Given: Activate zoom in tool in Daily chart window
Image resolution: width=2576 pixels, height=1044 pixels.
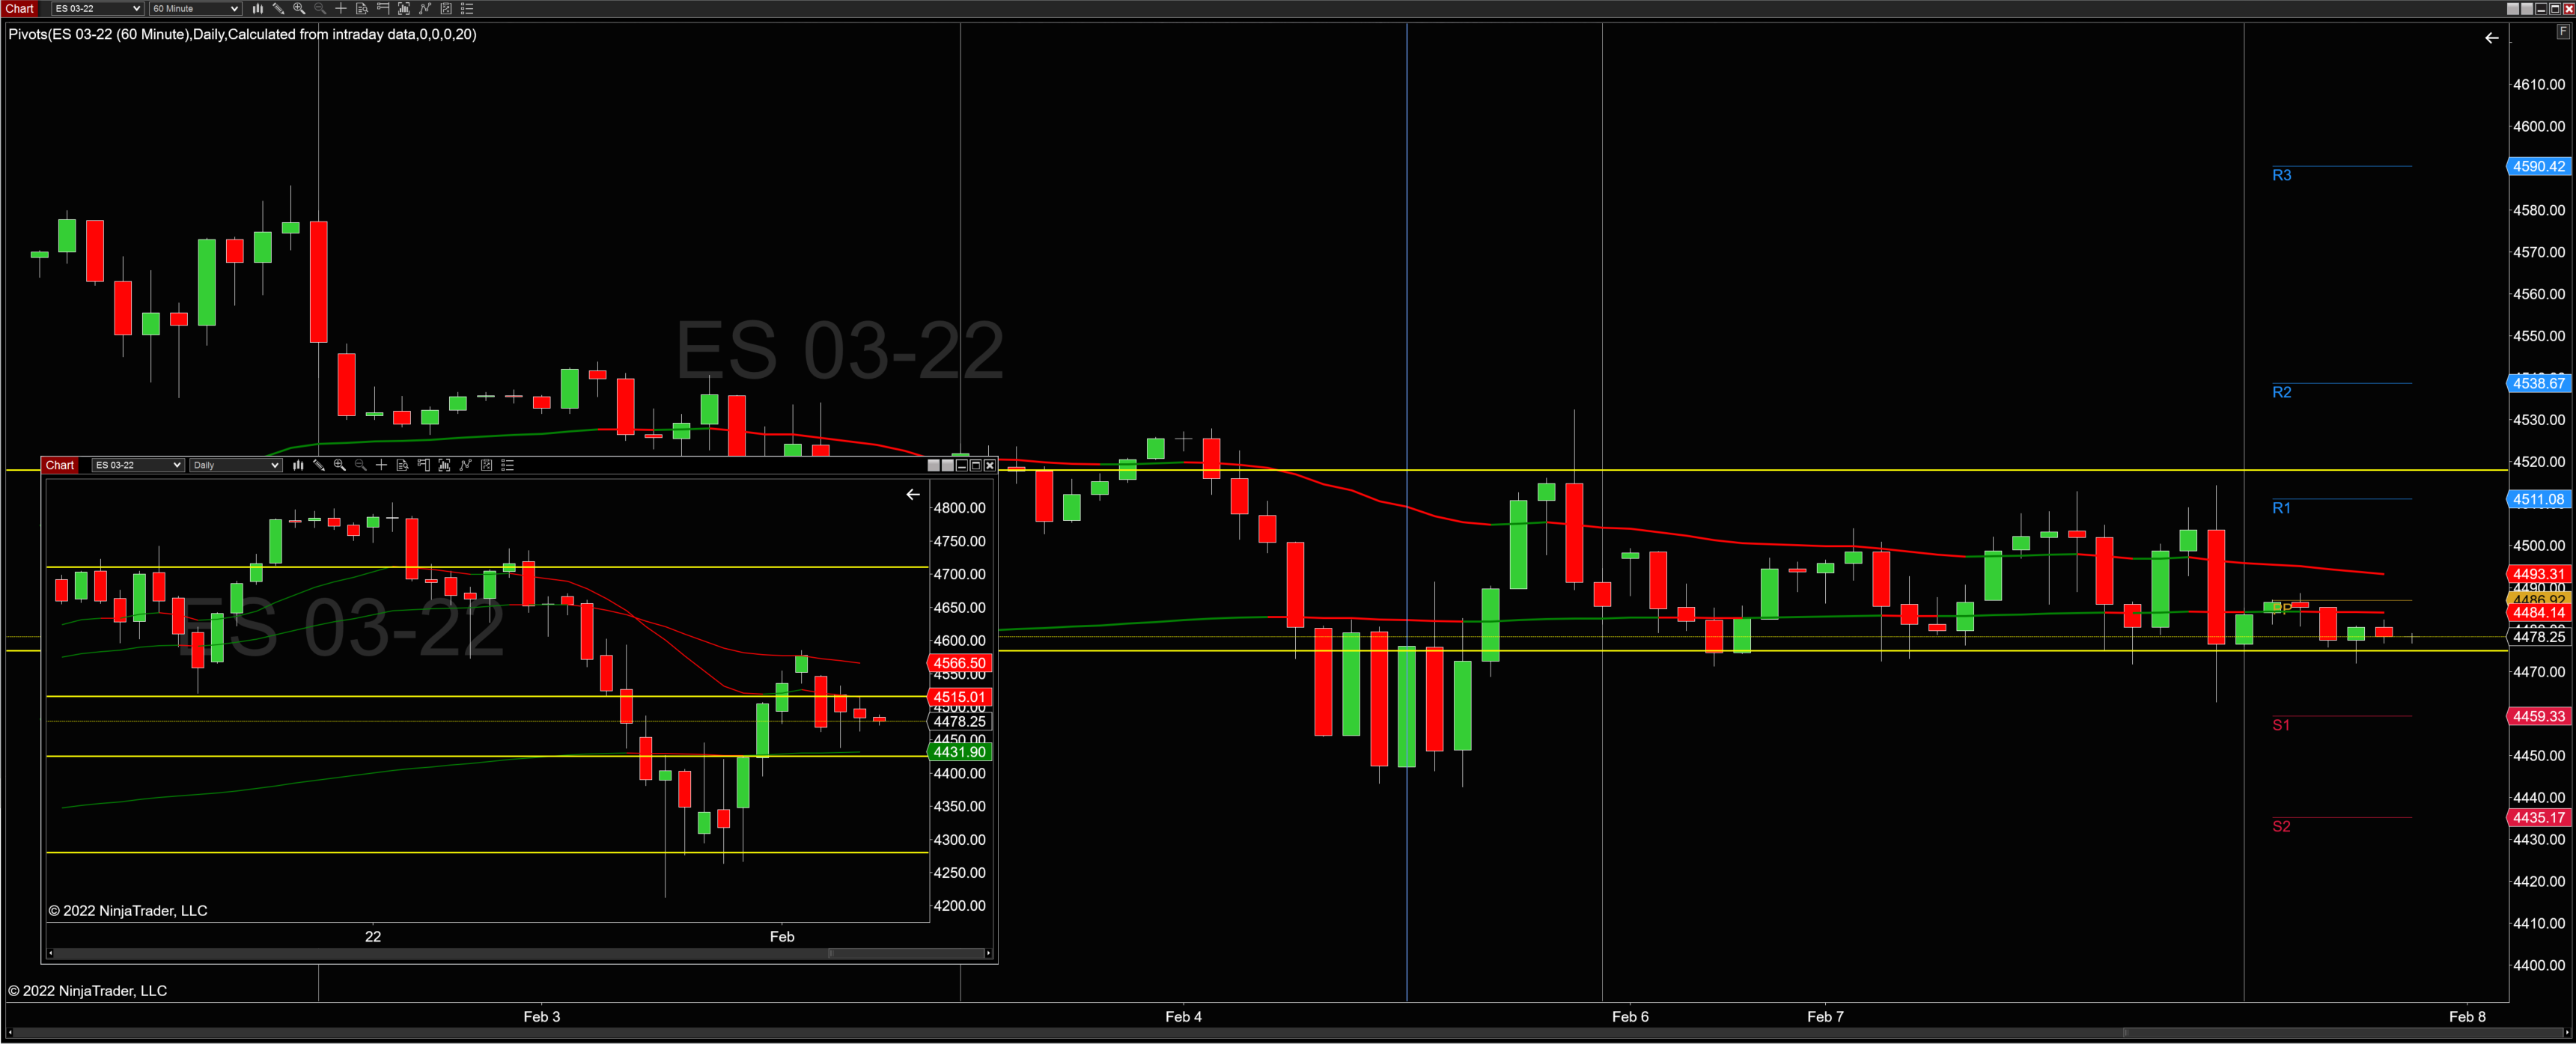Looking at the screenshot, I should coord(340,465).
